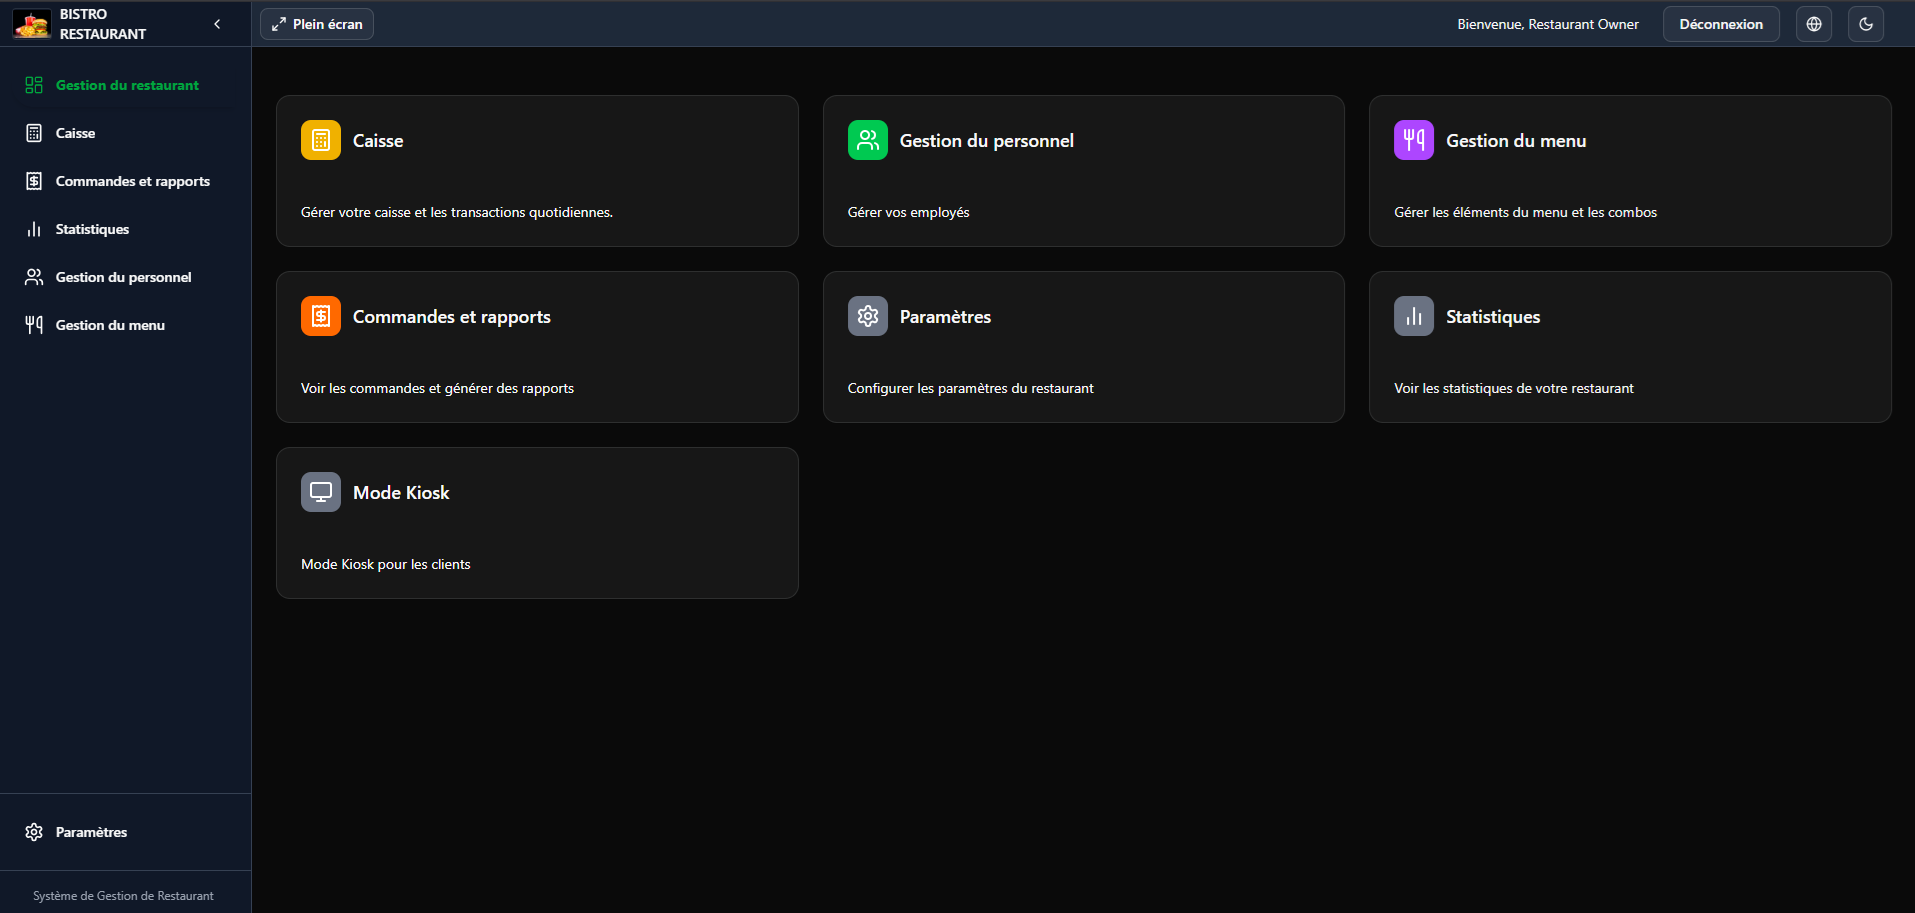This screenshot has width=1915, height=913.
Task: Open bottom Paramètres sidebar entry
Action: tap(90, 831)
